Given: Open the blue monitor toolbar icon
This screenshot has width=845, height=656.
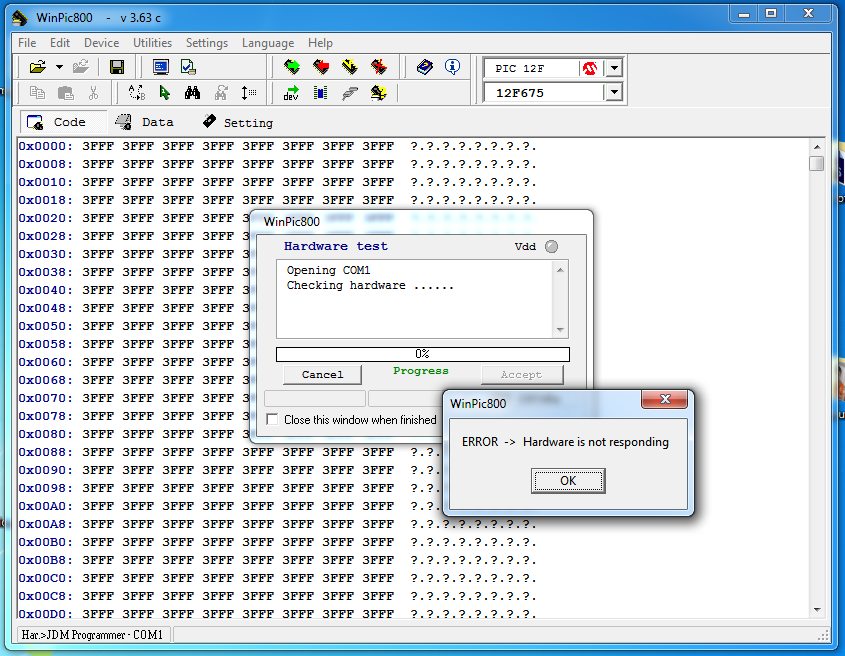Looking at the screenshot, I should tap(161, 67).
